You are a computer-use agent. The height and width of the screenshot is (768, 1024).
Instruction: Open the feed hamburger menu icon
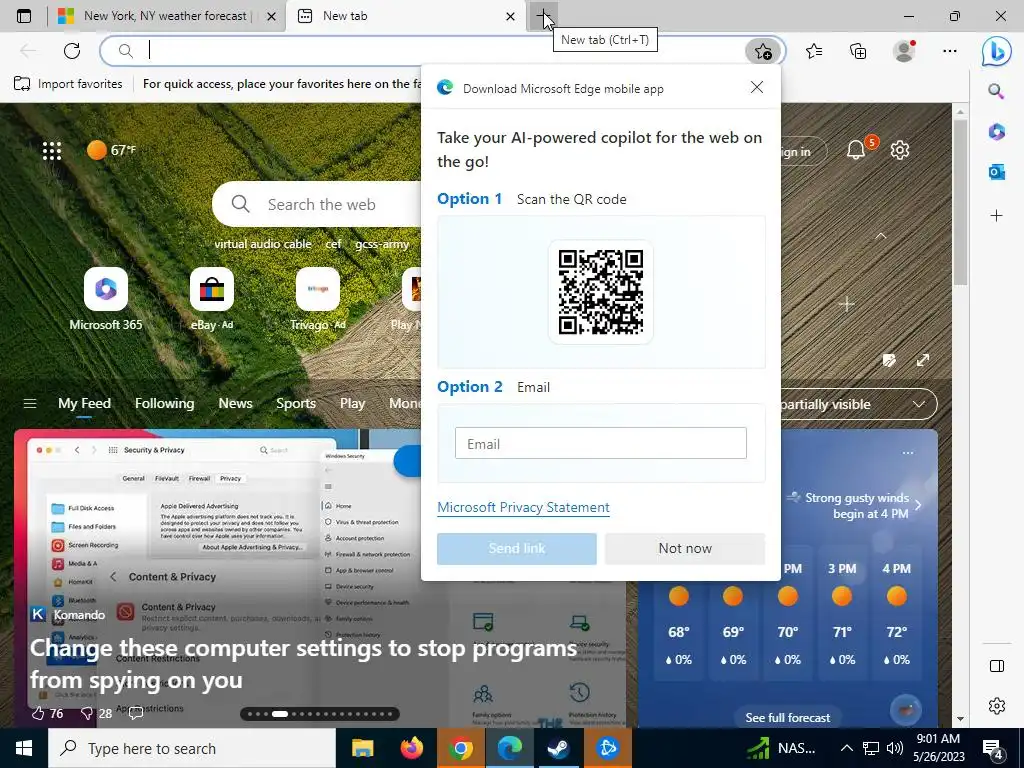point(29,404)
